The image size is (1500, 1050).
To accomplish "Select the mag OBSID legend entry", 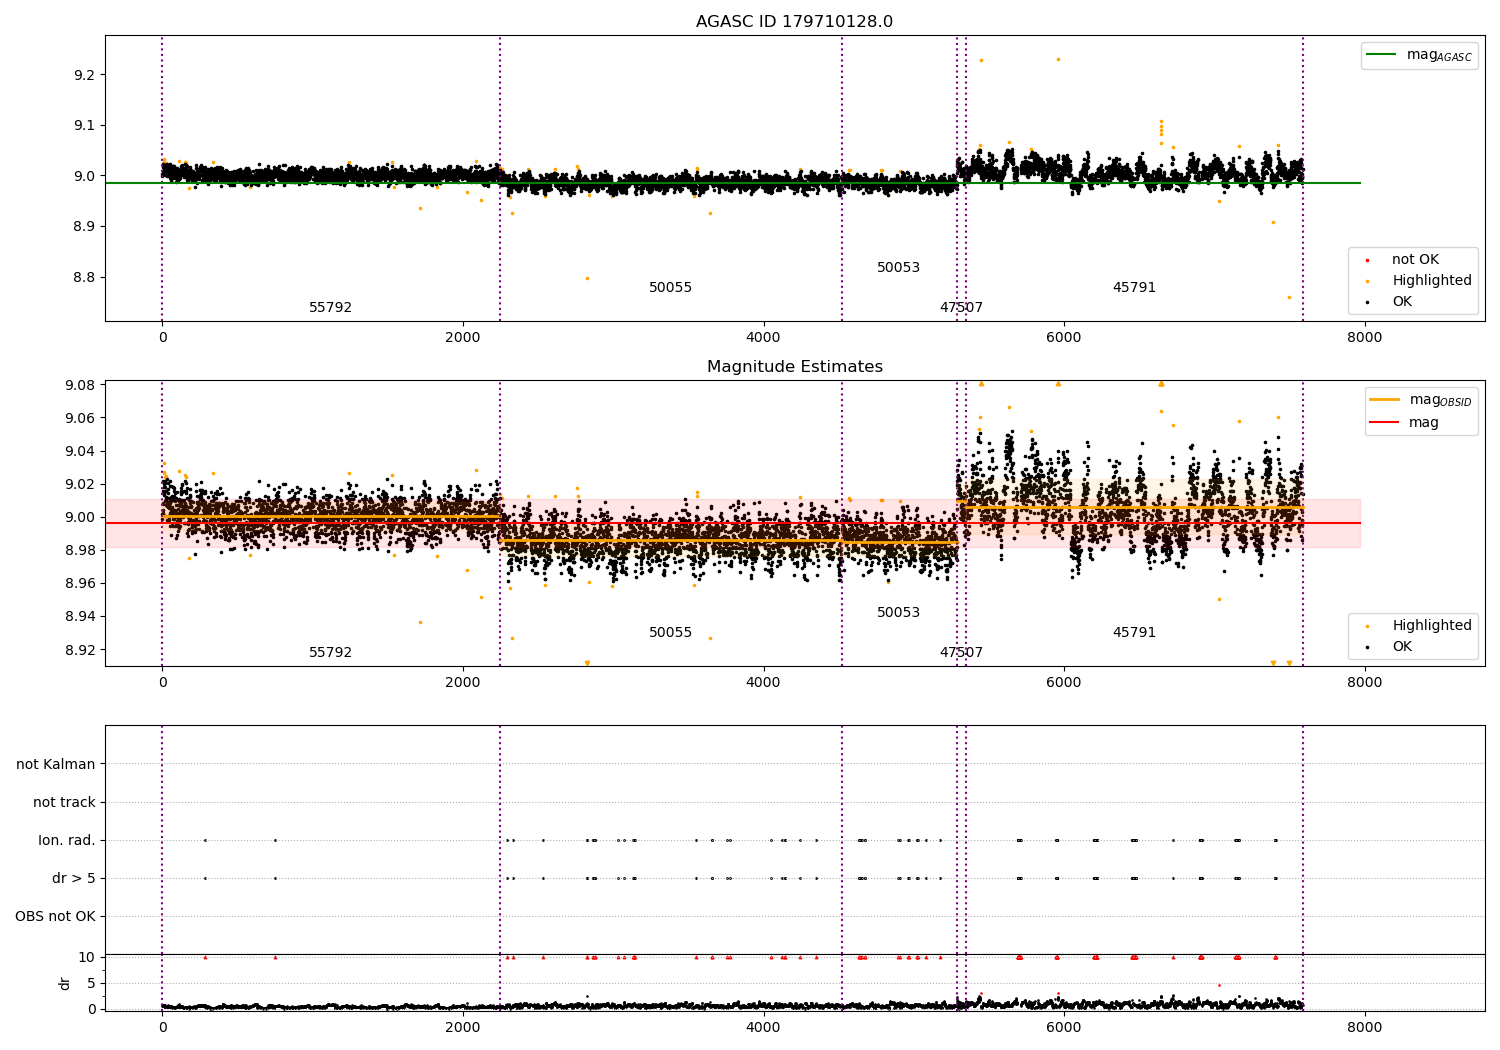I will (1421, 400).
